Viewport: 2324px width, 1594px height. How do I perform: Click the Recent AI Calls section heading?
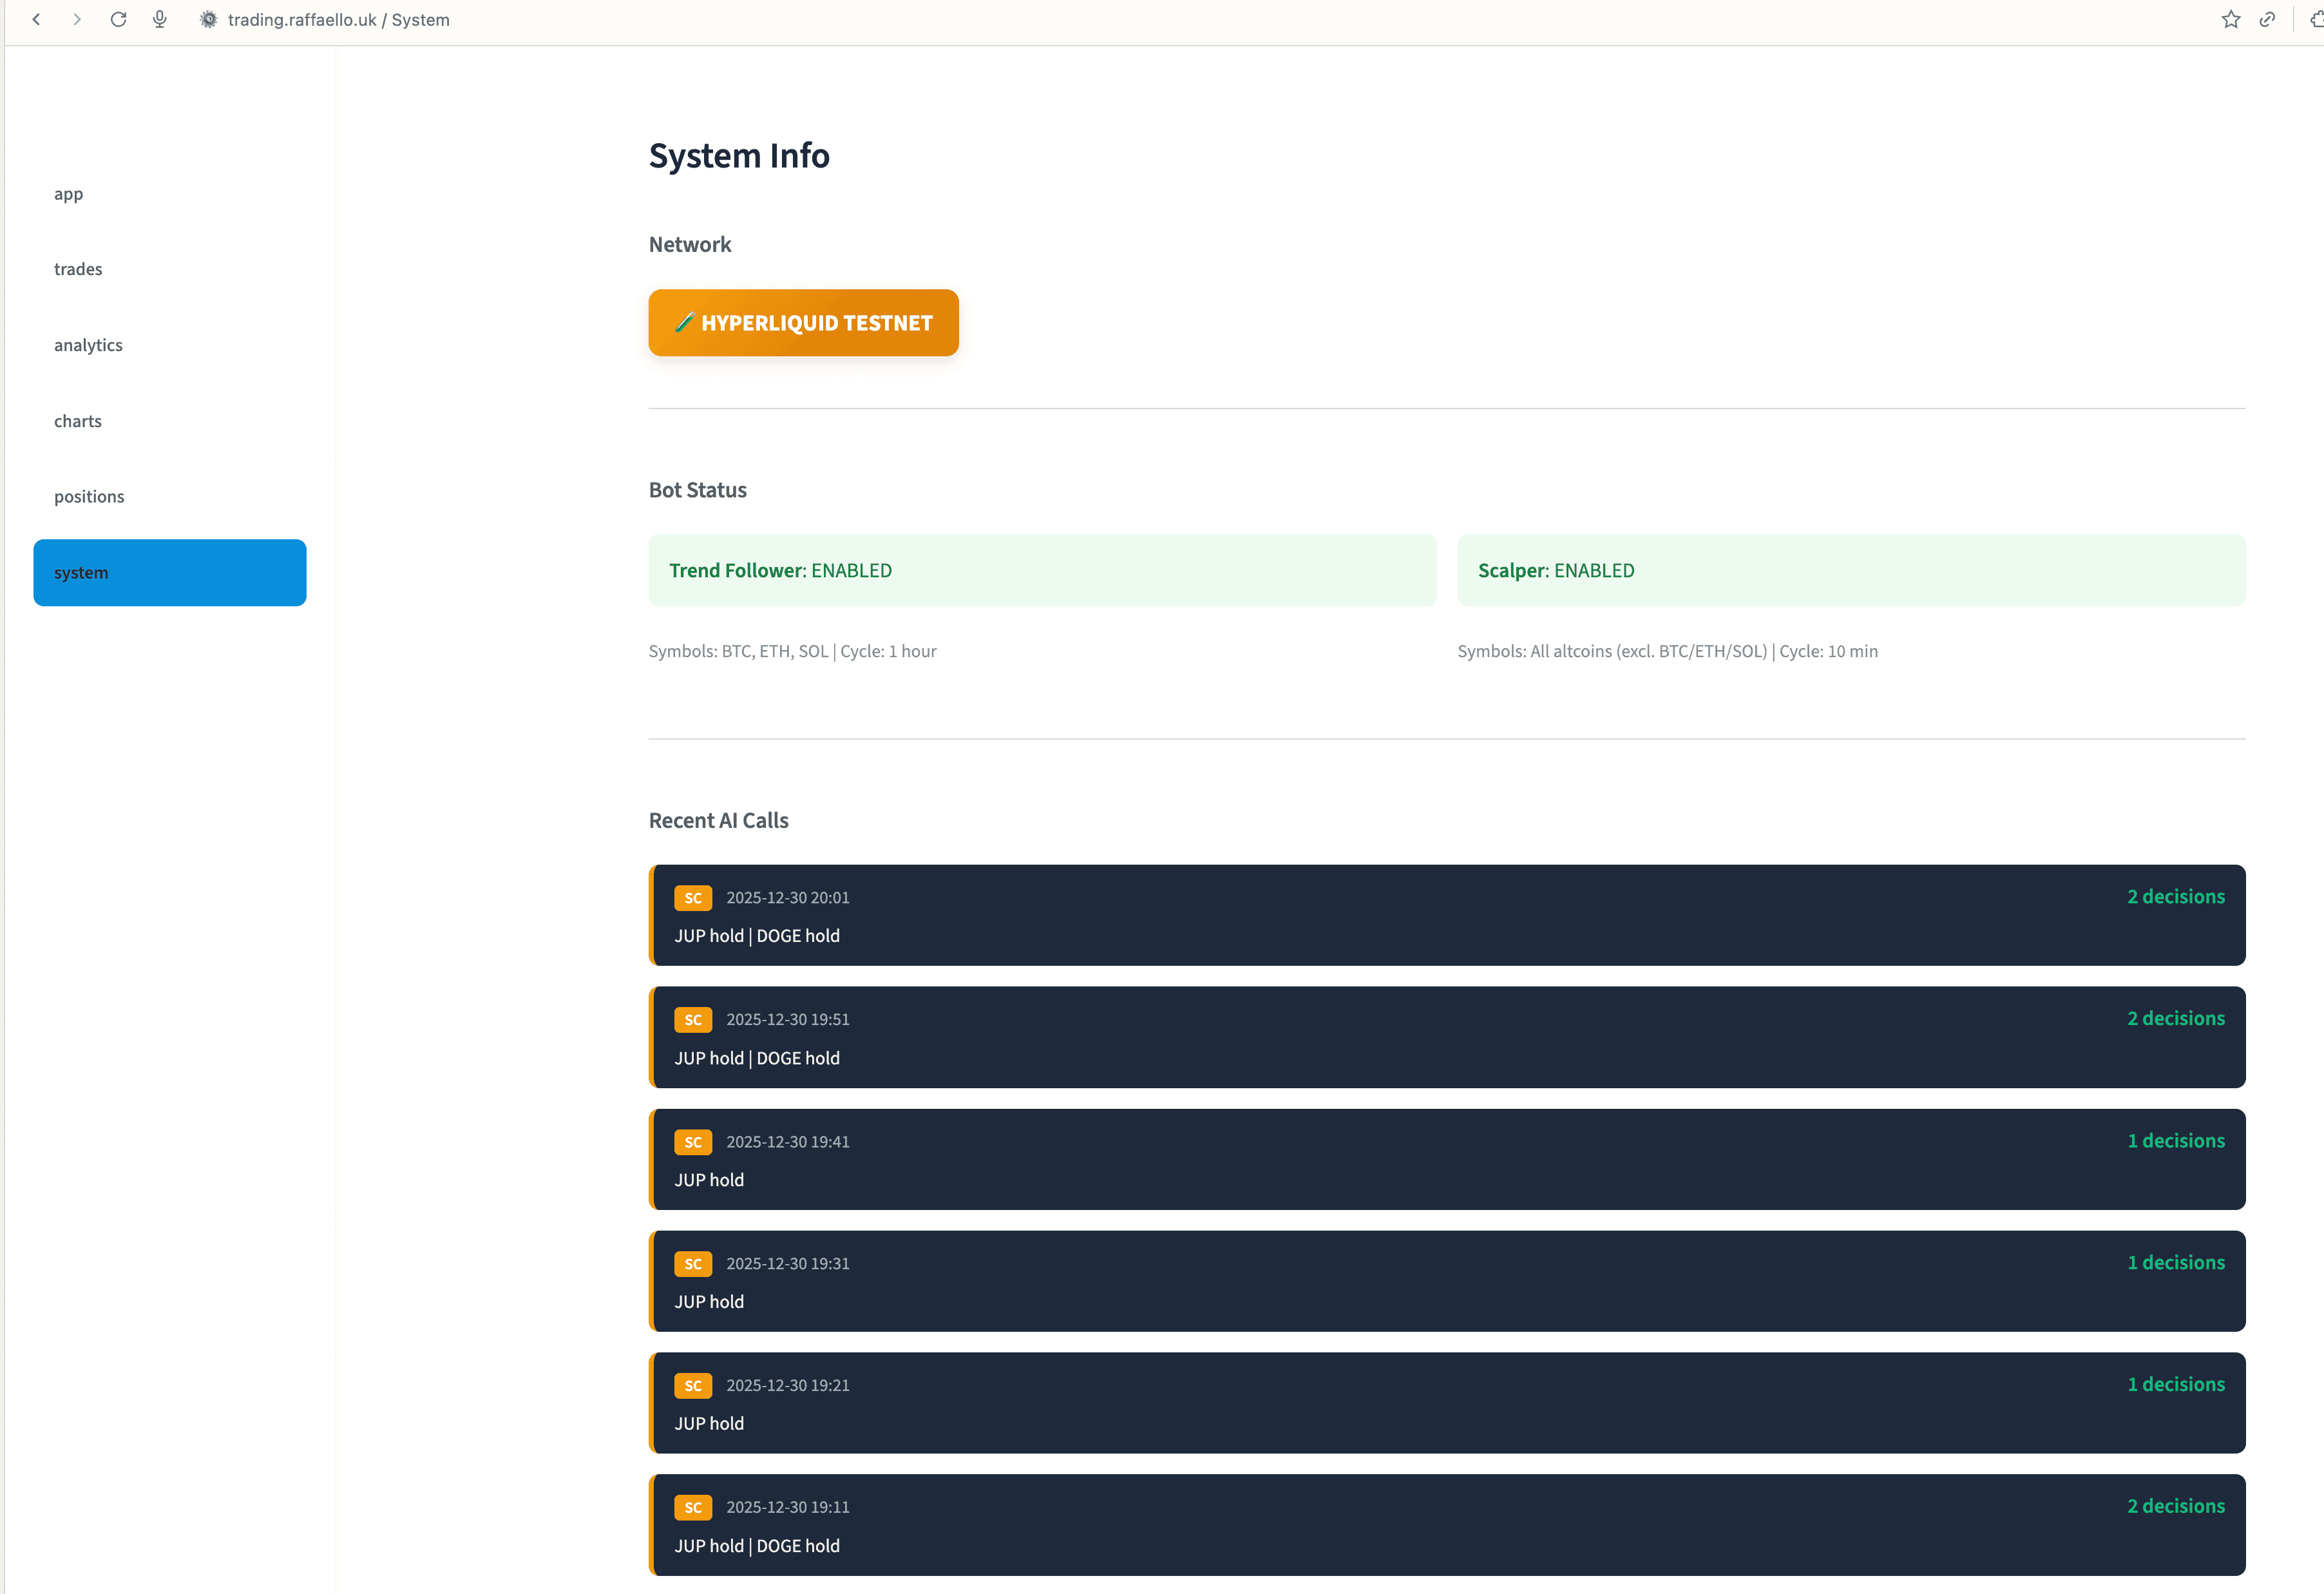[718, 821]
